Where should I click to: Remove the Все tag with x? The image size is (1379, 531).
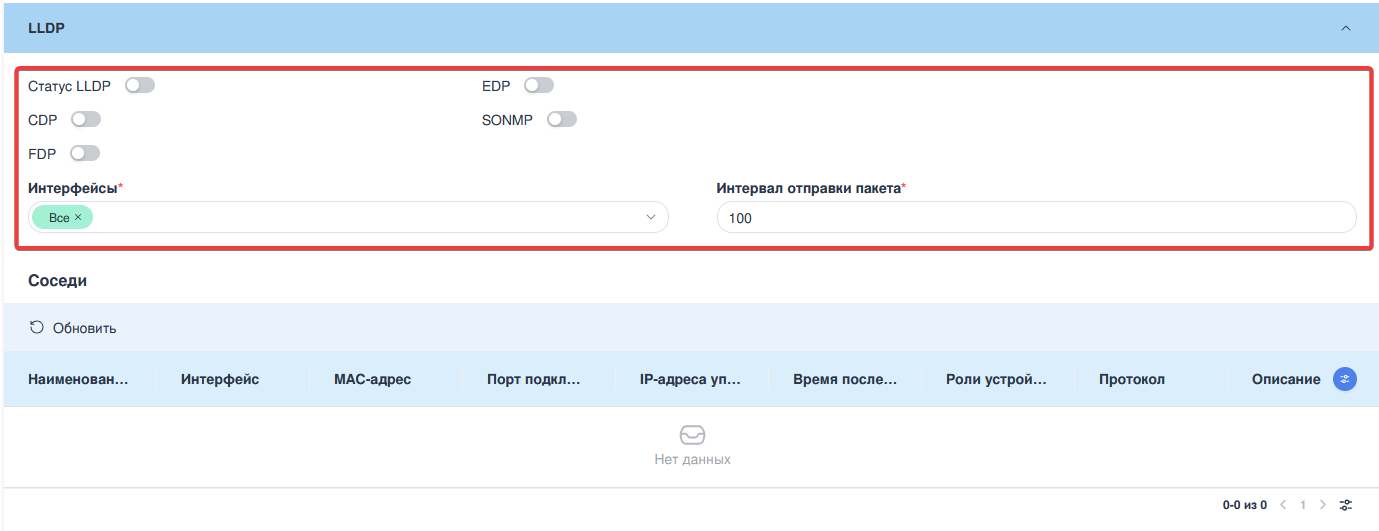(x=78, y=217)
